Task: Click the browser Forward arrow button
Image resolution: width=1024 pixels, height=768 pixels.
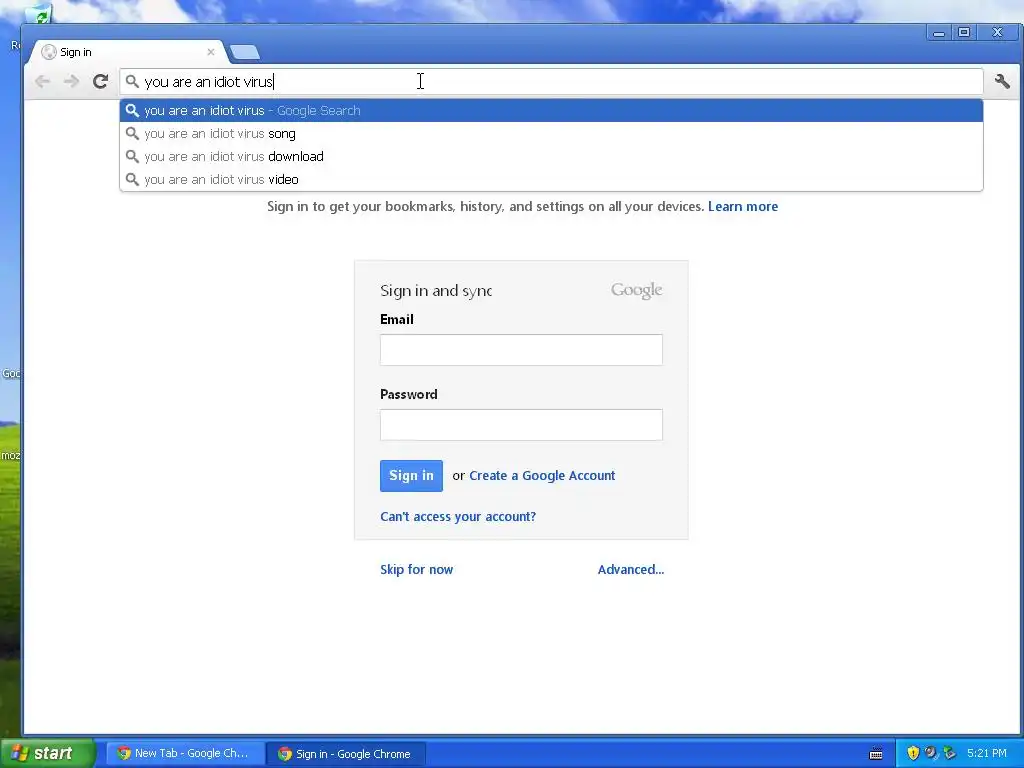Action: pos(71,82)
